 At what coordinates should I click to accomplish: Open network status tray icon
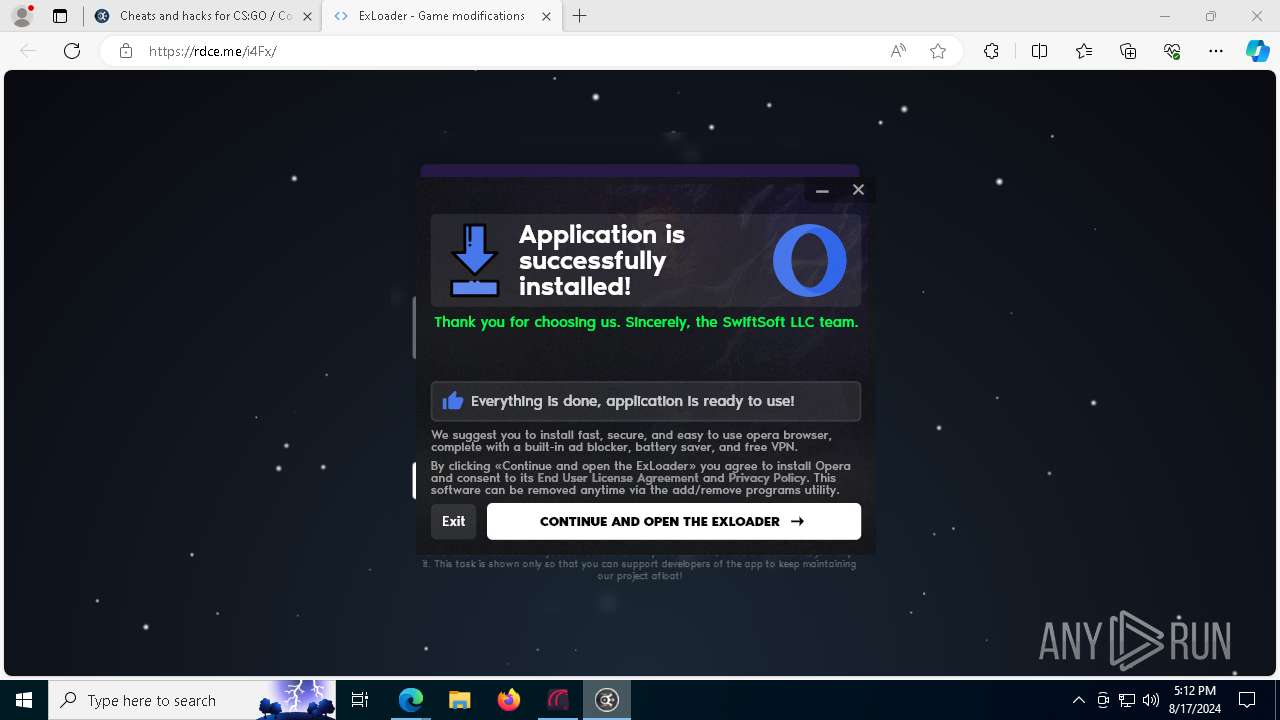tap(1127, 700)
